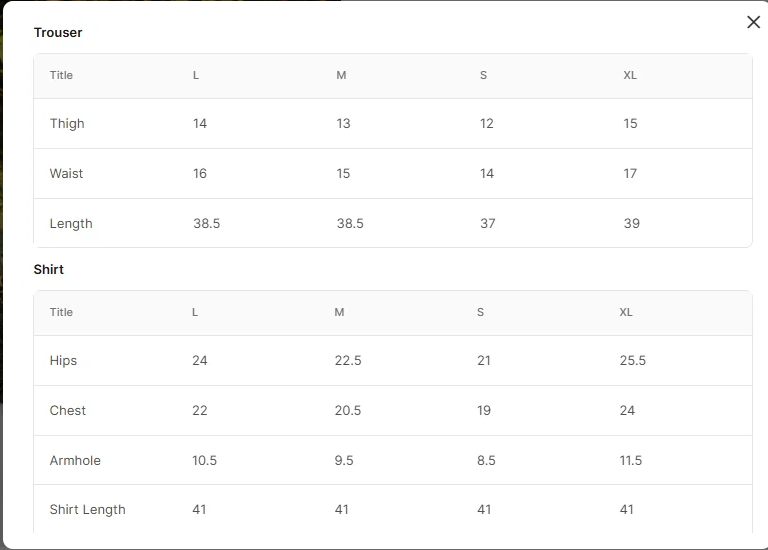768x550 pixels.
Task: Click the Shirt Length row label
Action: [x=88, y=510]
